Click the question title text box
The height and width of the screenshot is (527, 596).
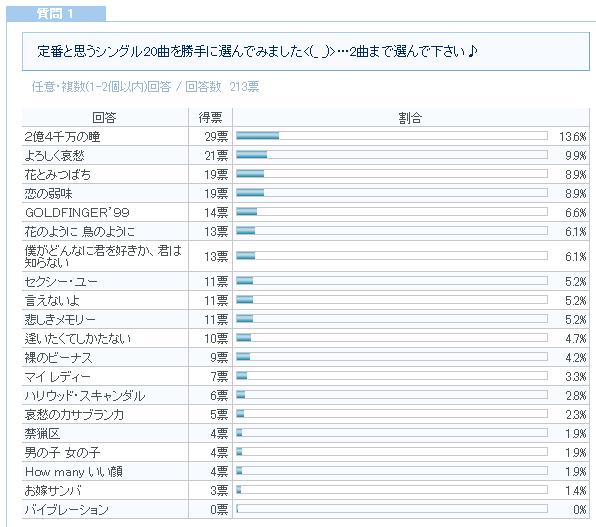(x=306, y=51)
